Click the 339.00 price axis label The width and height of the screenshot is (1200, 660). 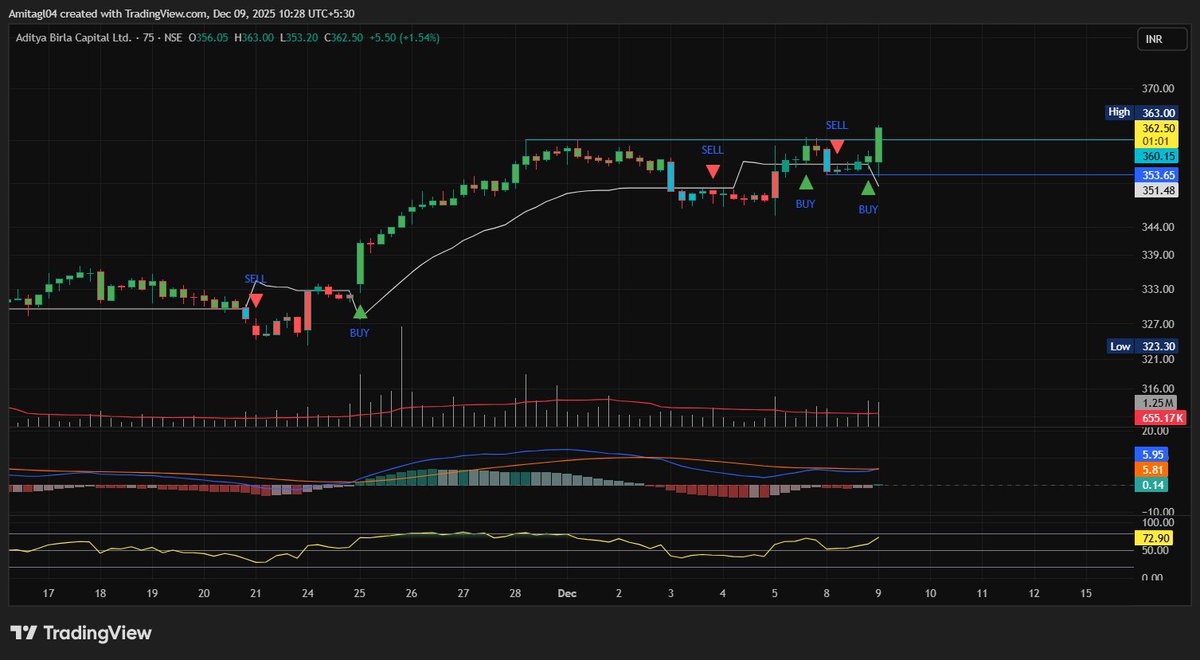[1158, 255]
